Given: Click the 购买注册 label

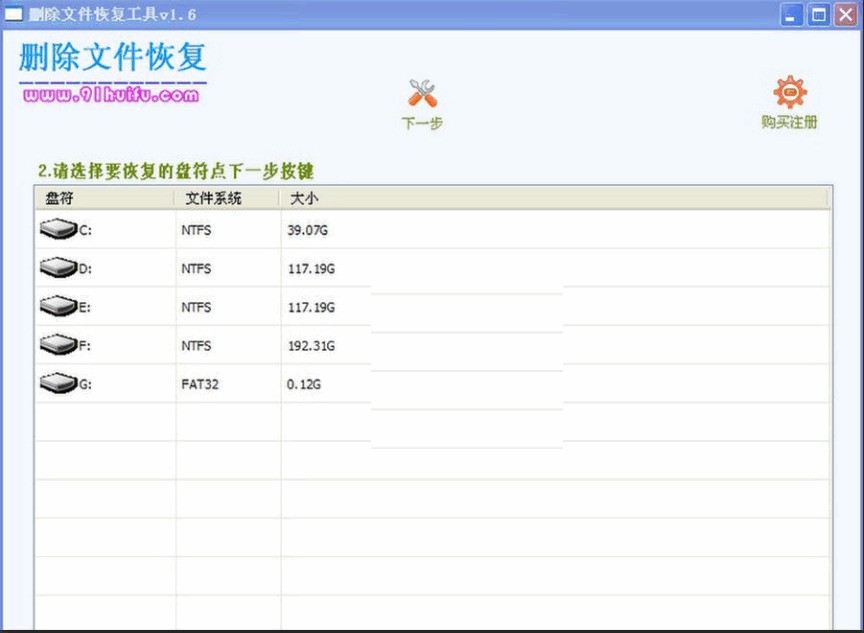Looking at the screenshot, I should 790,122.
